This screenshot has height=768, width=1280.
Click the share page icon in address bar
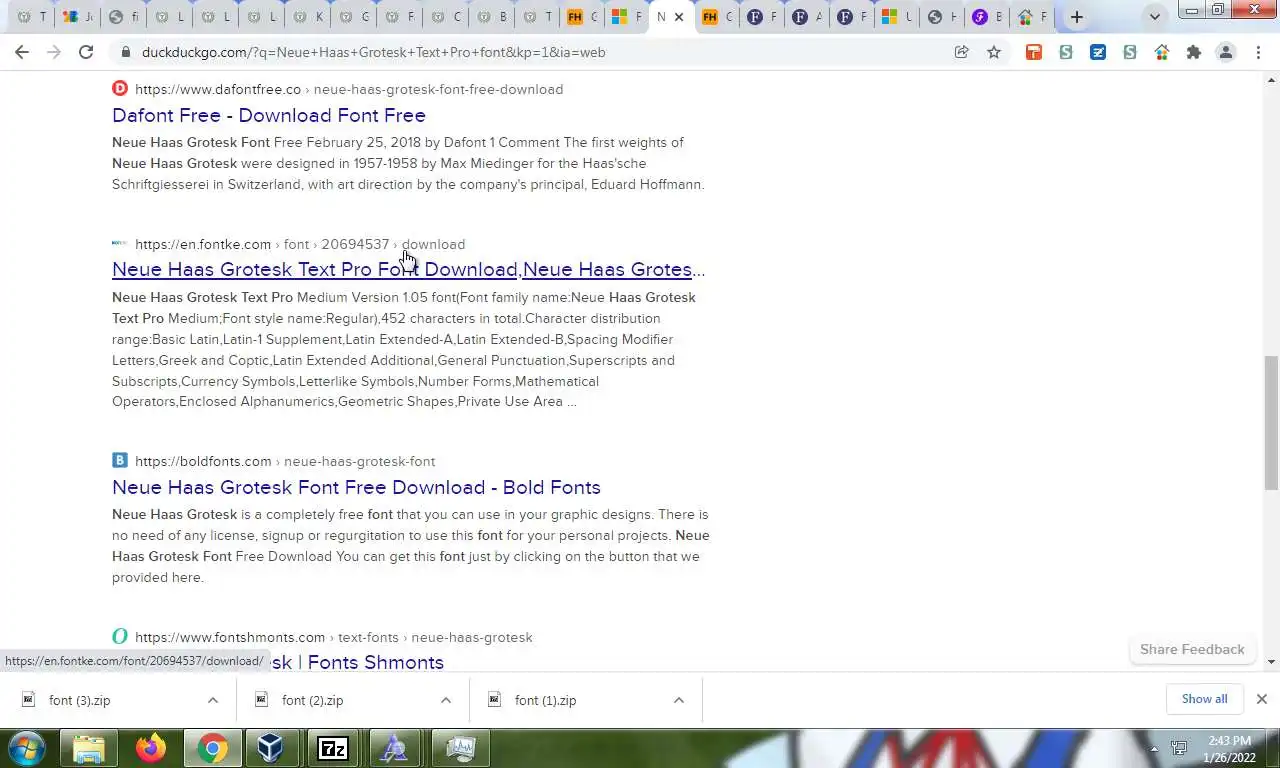[x=962, y=52]
